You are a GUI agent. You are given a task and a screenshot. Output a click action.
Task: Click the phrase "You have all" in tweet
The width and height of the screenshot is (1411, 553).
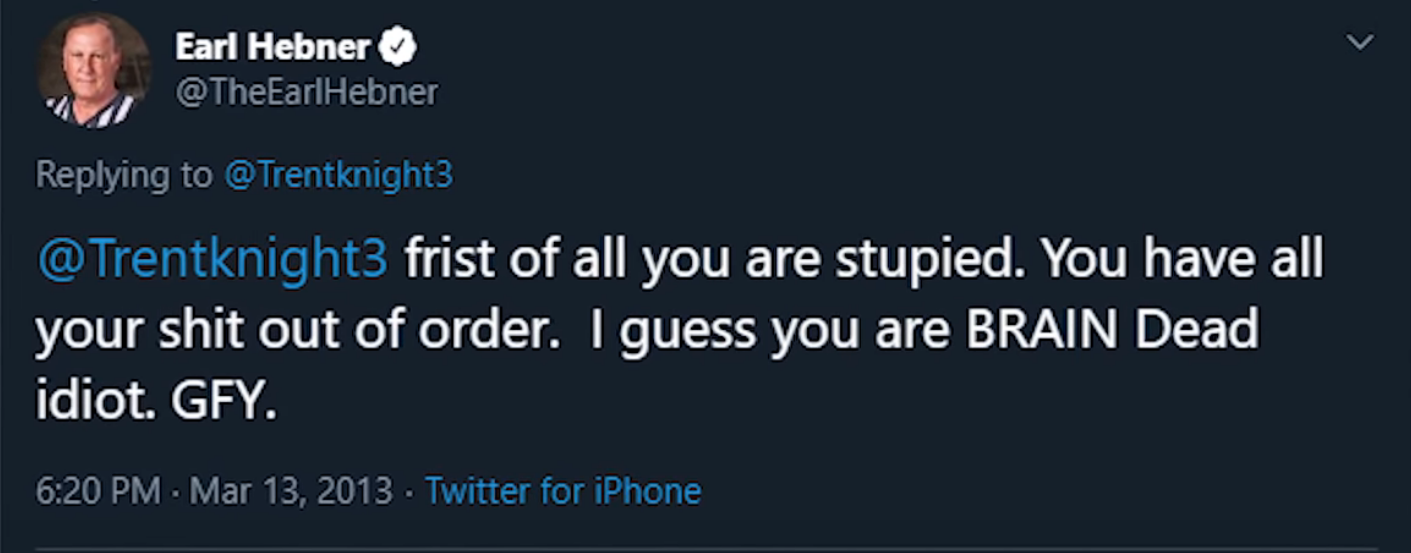(1183, 260)
